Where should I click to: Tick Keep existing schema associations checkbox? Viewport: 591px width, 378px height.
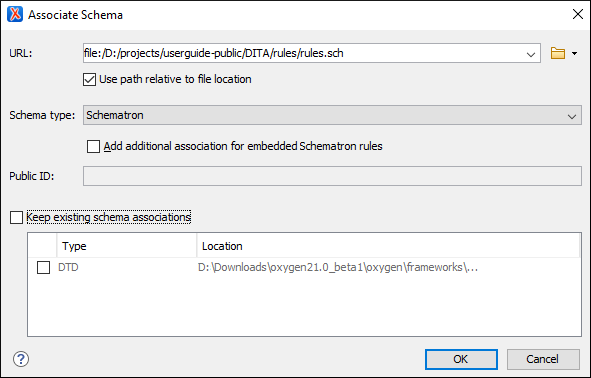click(x=16, y=217)
